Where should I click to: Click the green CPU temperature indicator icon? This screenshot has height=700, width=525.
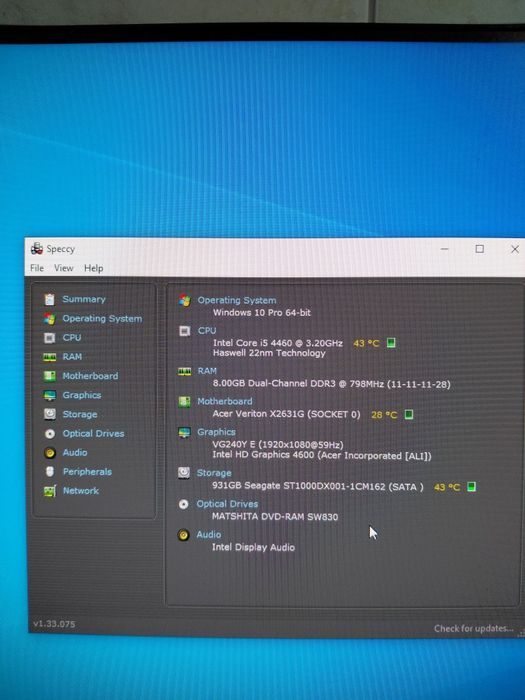pyautogui.click(x=391, y=343)
